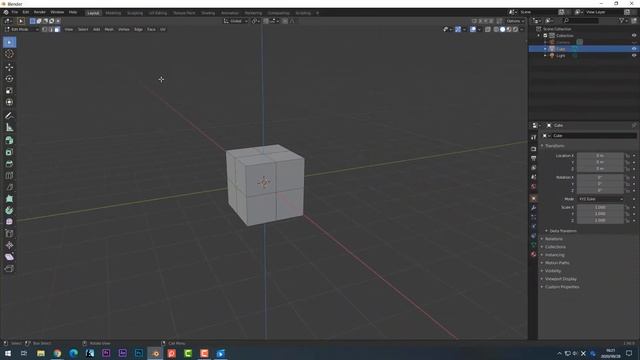This screenshot has width=640, height=360.
Task: Enable wireframe viewport shading
Action: pos(496,29)
